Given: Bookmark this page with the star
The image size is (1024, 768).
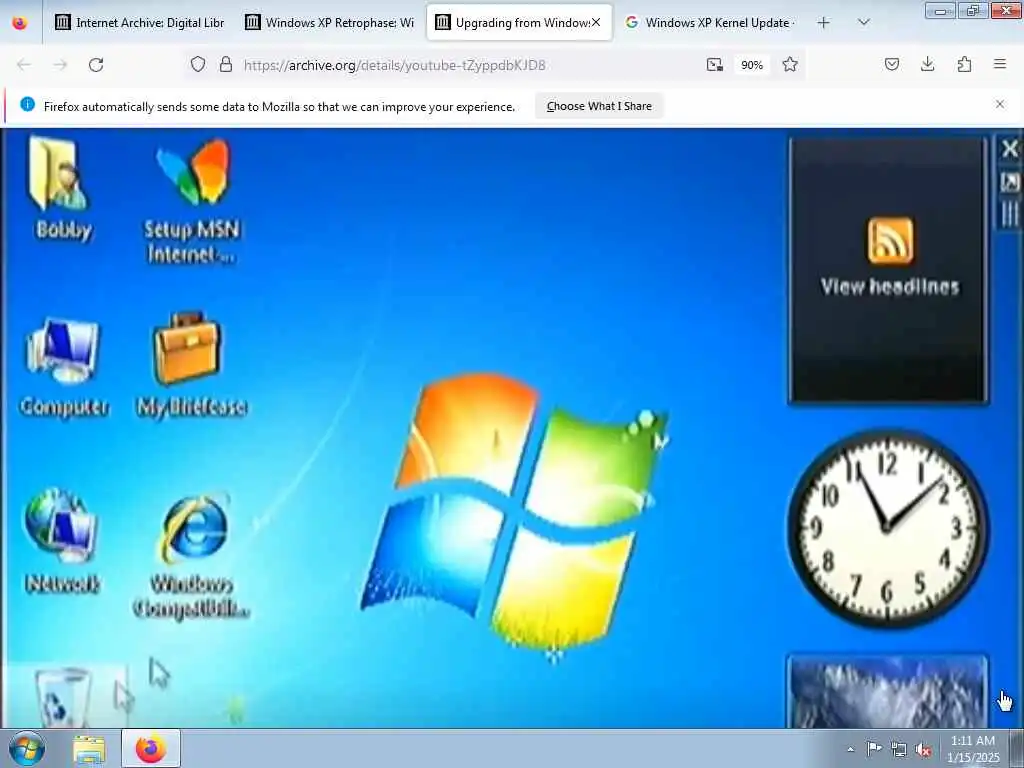Looking at the screenshot, I should point(790,64).
